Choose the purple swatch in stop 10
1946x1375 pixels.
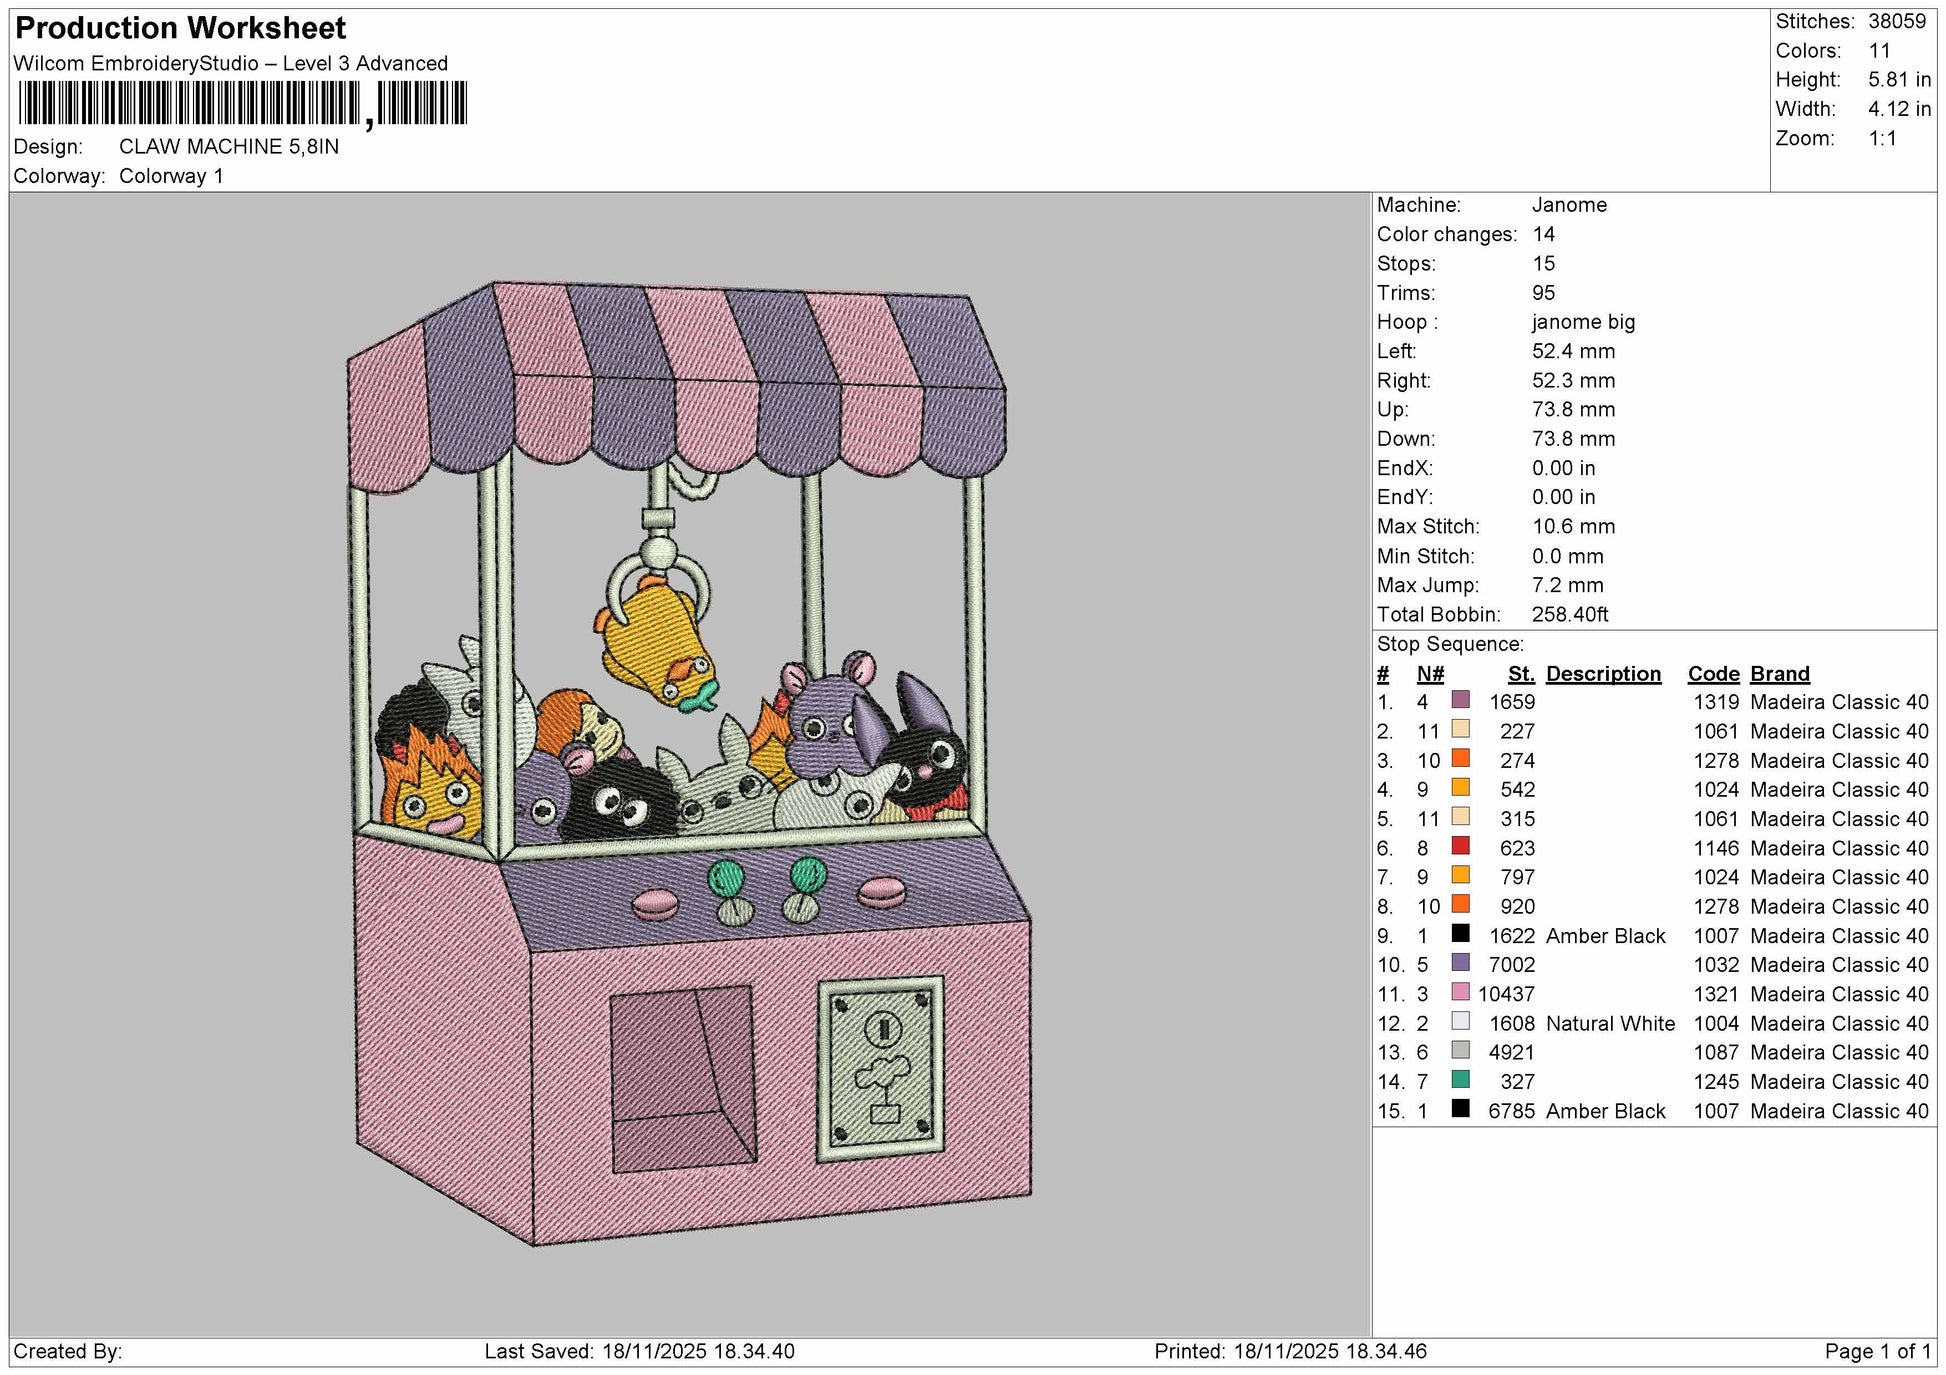[1460, 963]
